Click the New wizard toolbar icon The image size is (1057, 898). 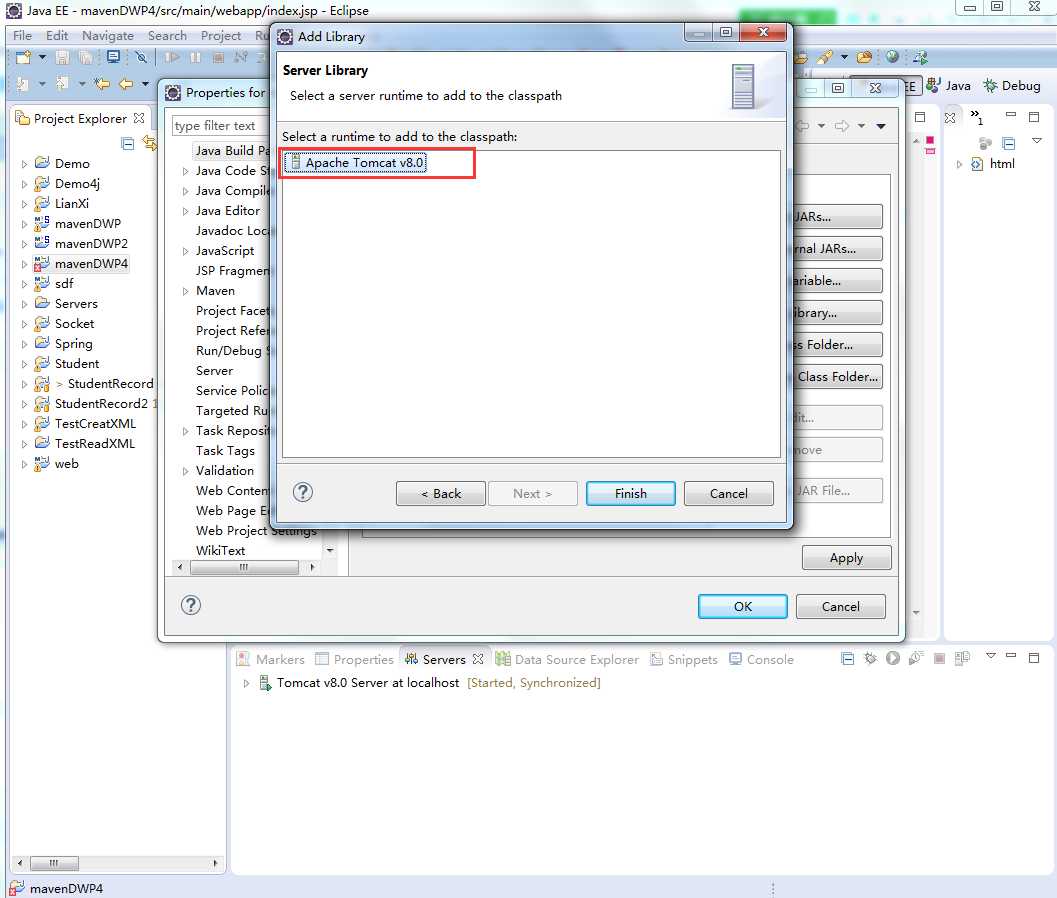(x=24, y=57)
